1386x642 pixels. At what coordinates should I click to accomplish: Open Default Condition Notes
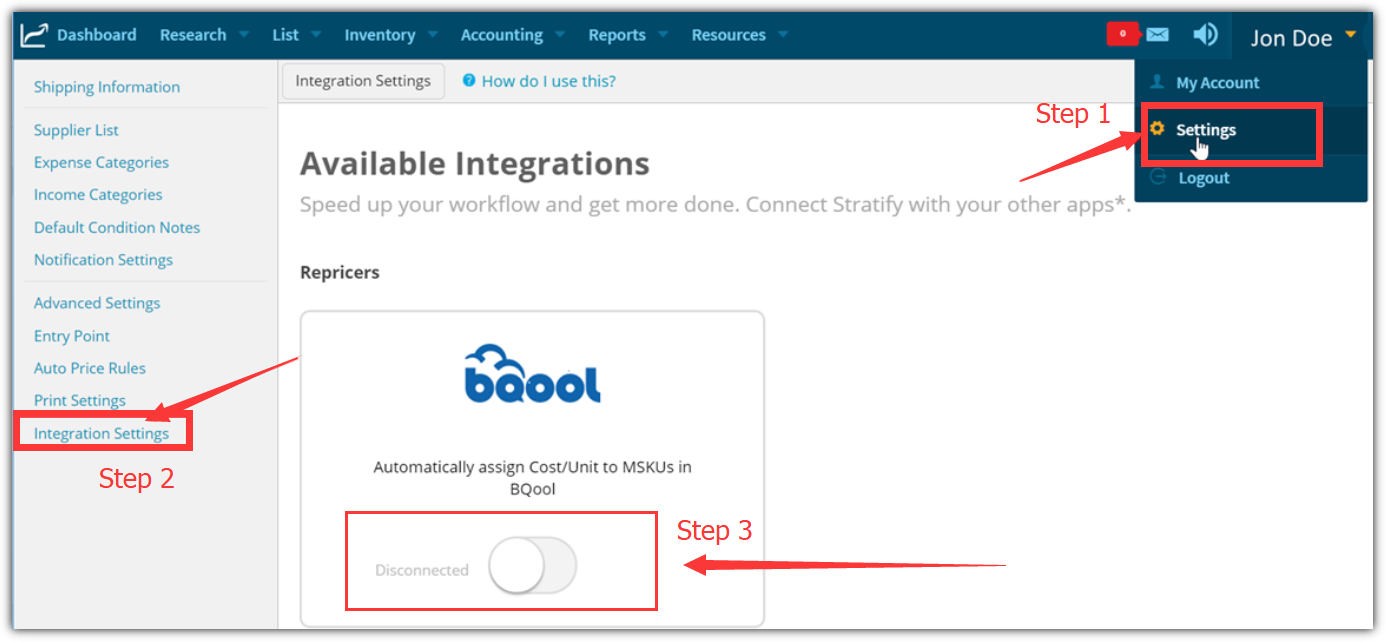pos(117,227)
